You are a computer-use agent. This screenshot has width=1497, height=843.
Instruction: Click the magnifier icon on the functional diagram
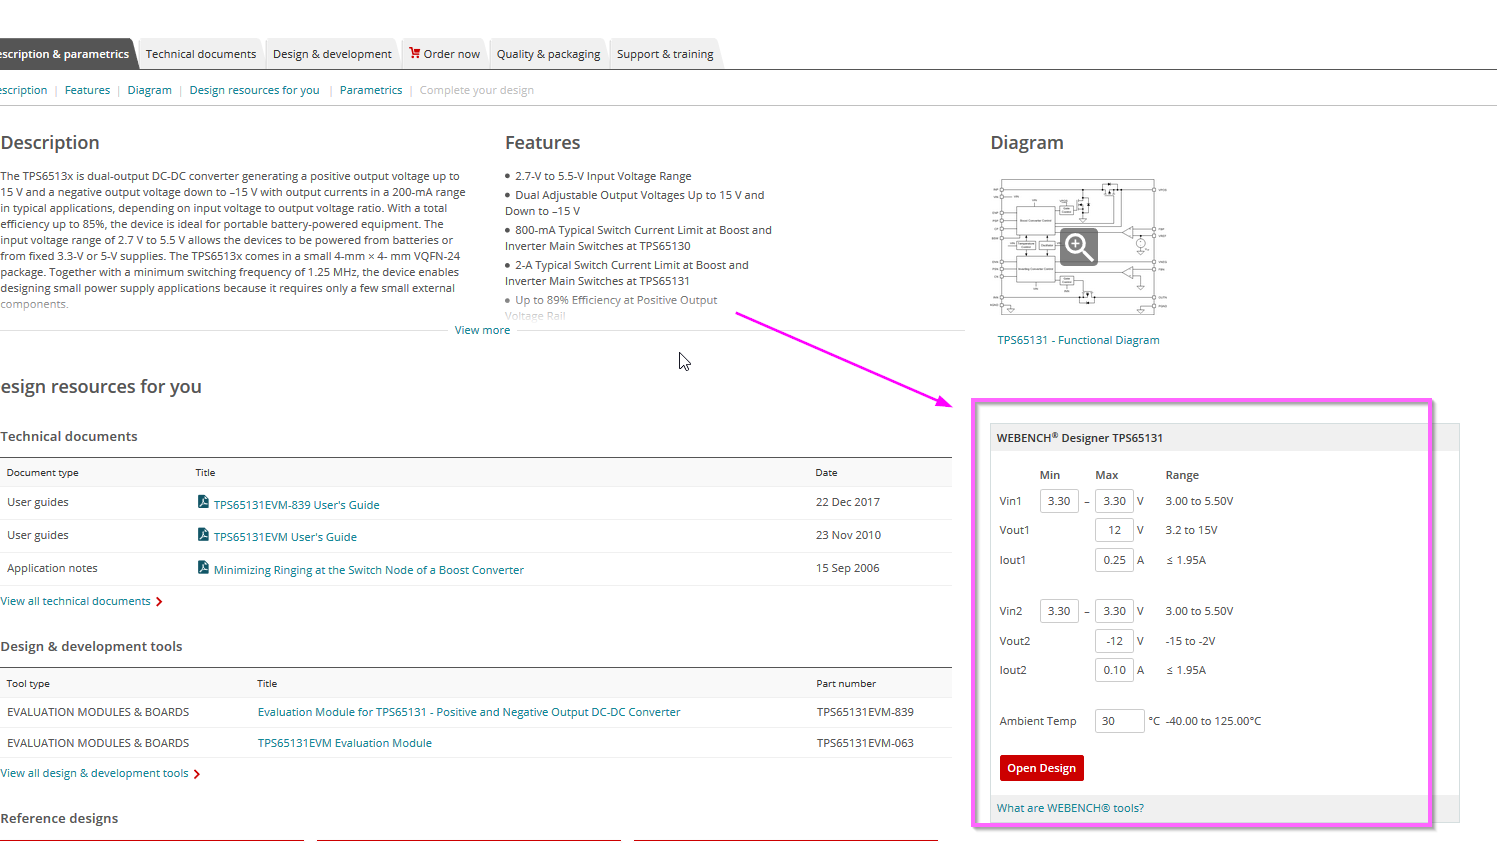coord(1078,246)
